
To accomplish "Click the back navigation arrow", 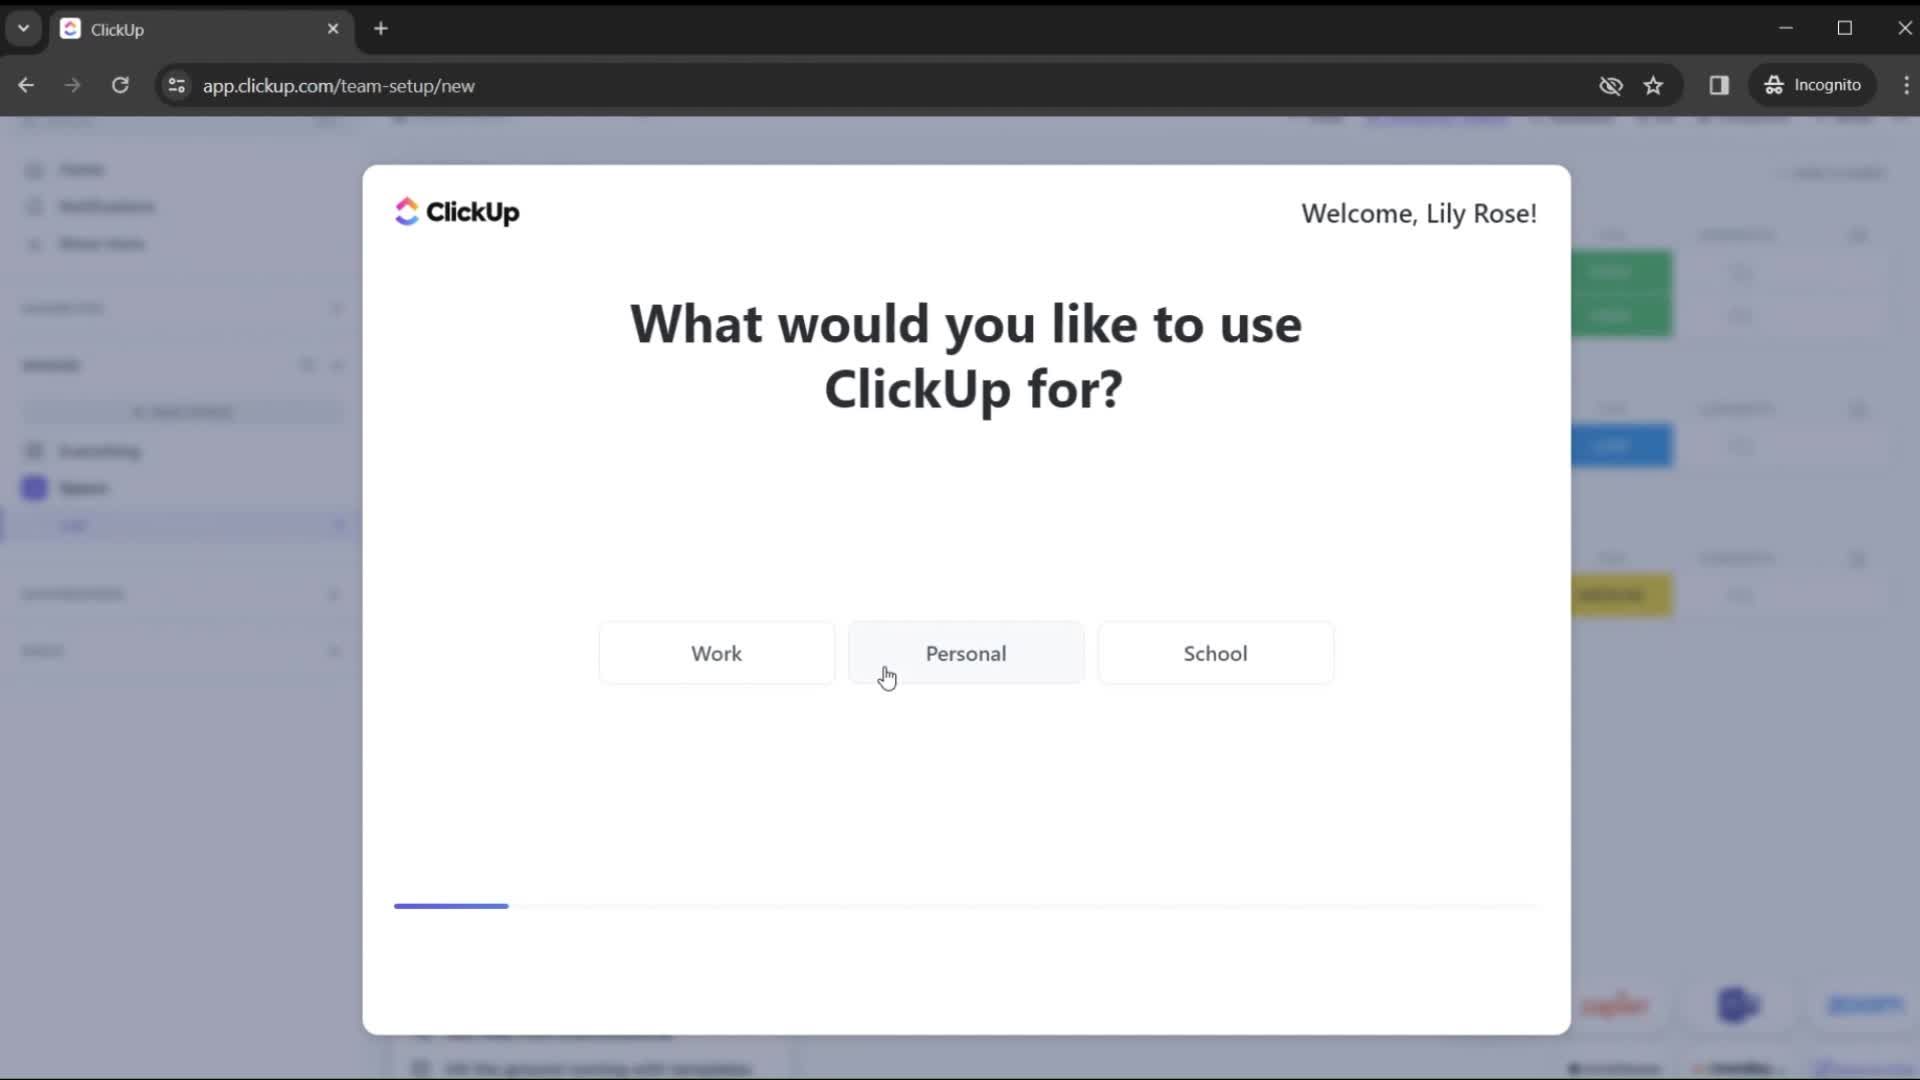I will click(x=26, y=84).
